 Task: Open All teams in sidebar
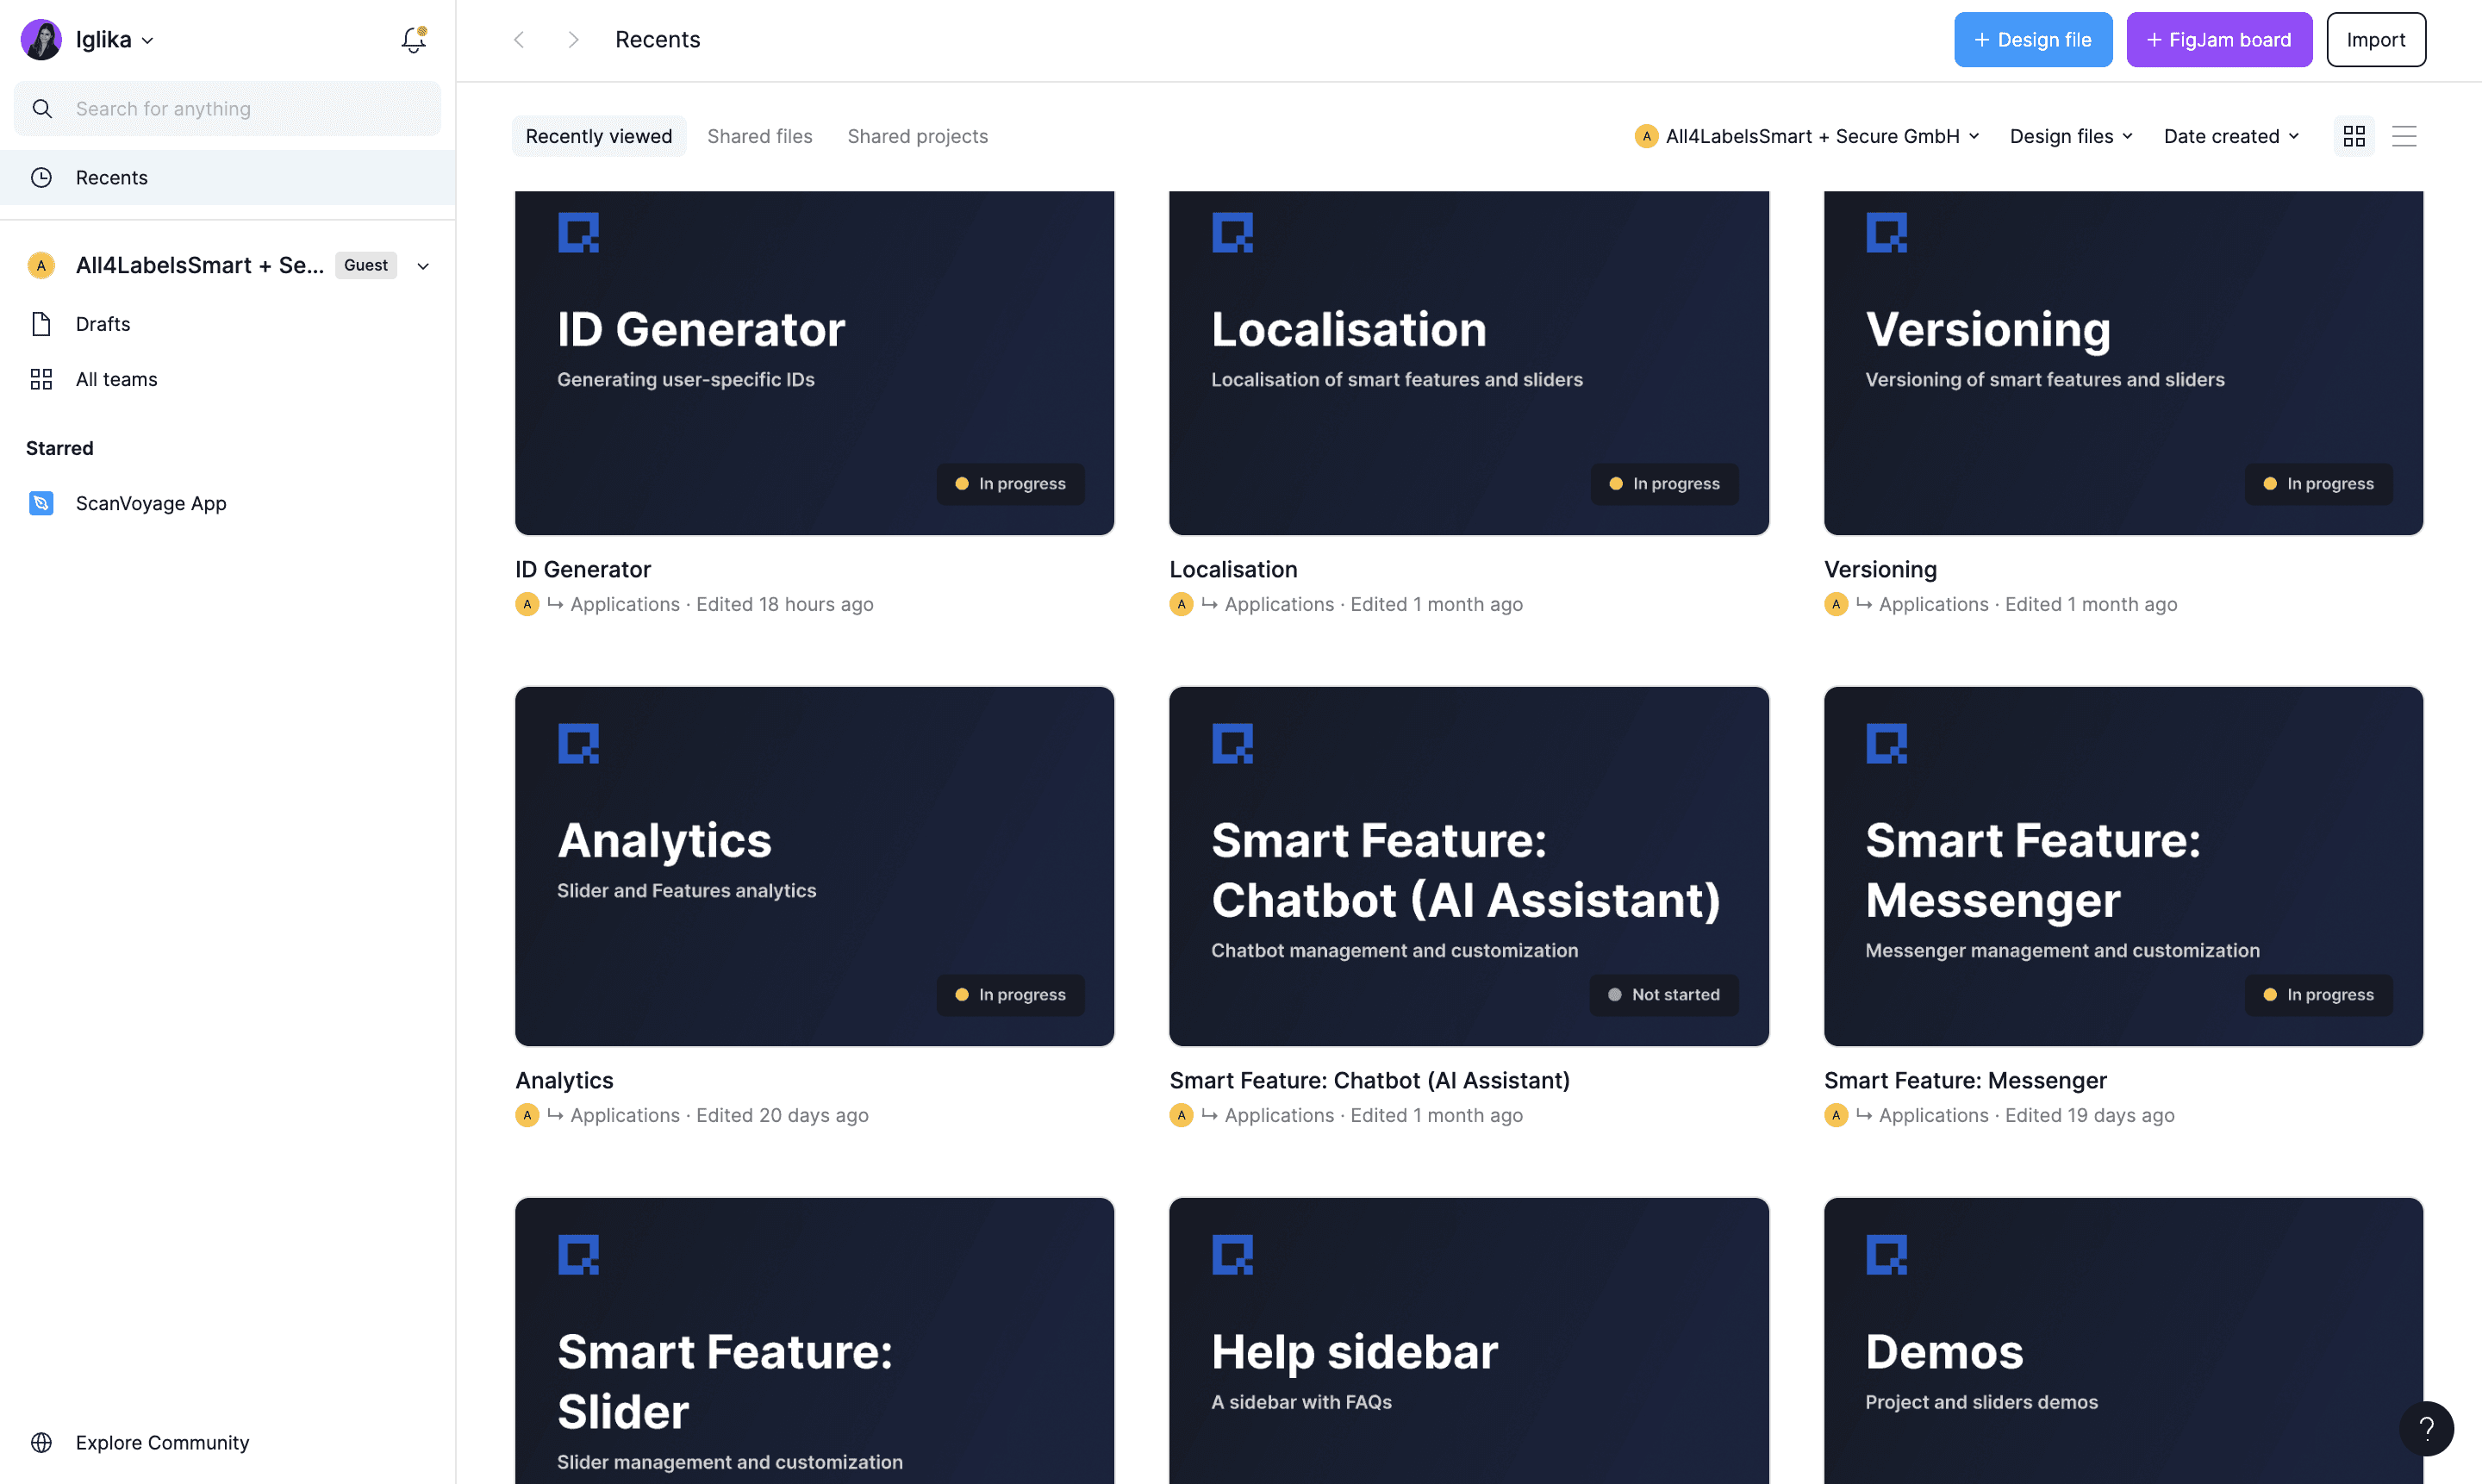[116, 379]
